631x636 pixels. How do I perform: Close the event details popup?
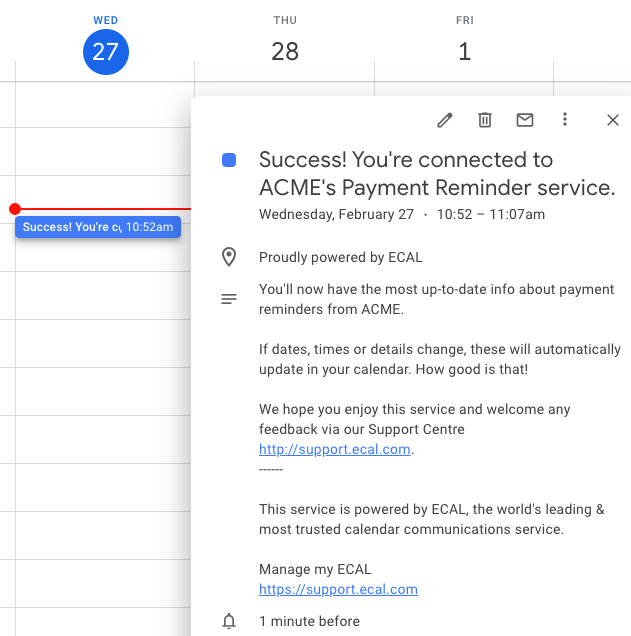pyautogui.click(x=613, y=120)
